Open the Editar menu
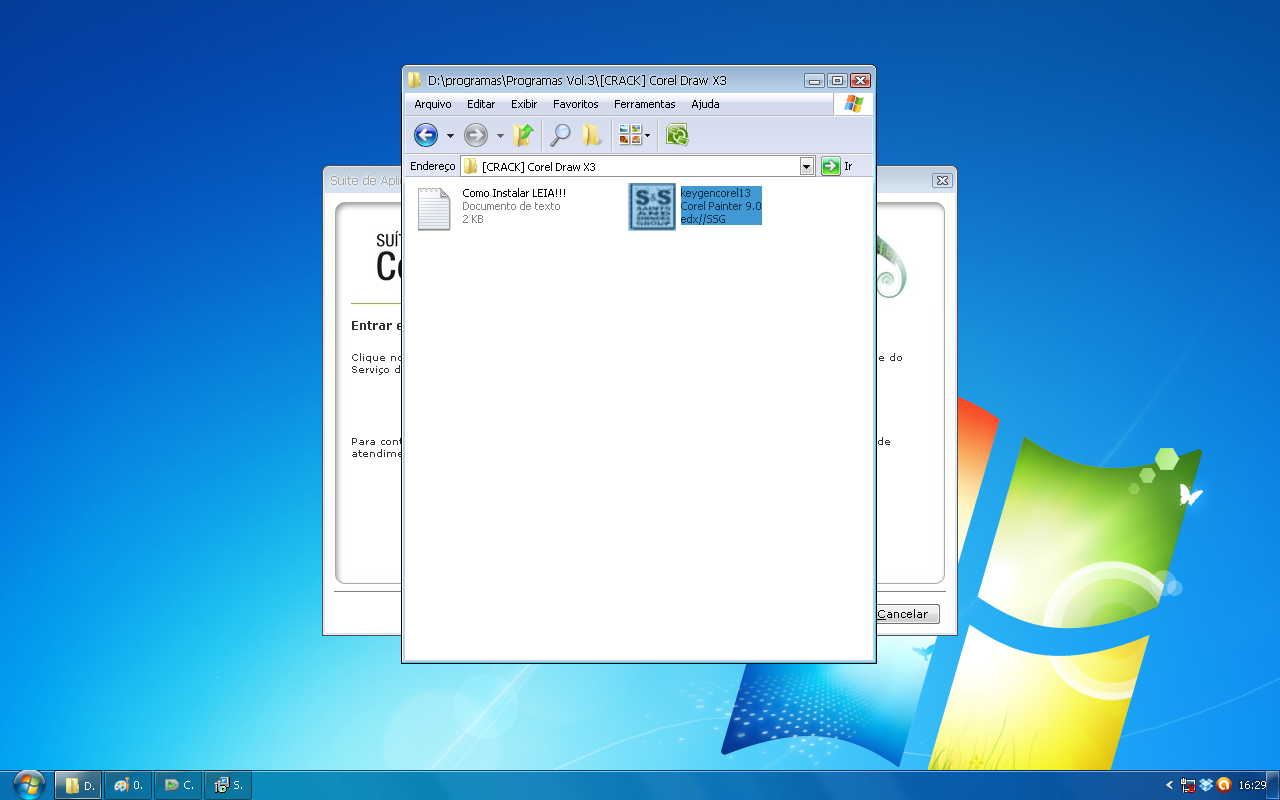 (x=481, y=104)
